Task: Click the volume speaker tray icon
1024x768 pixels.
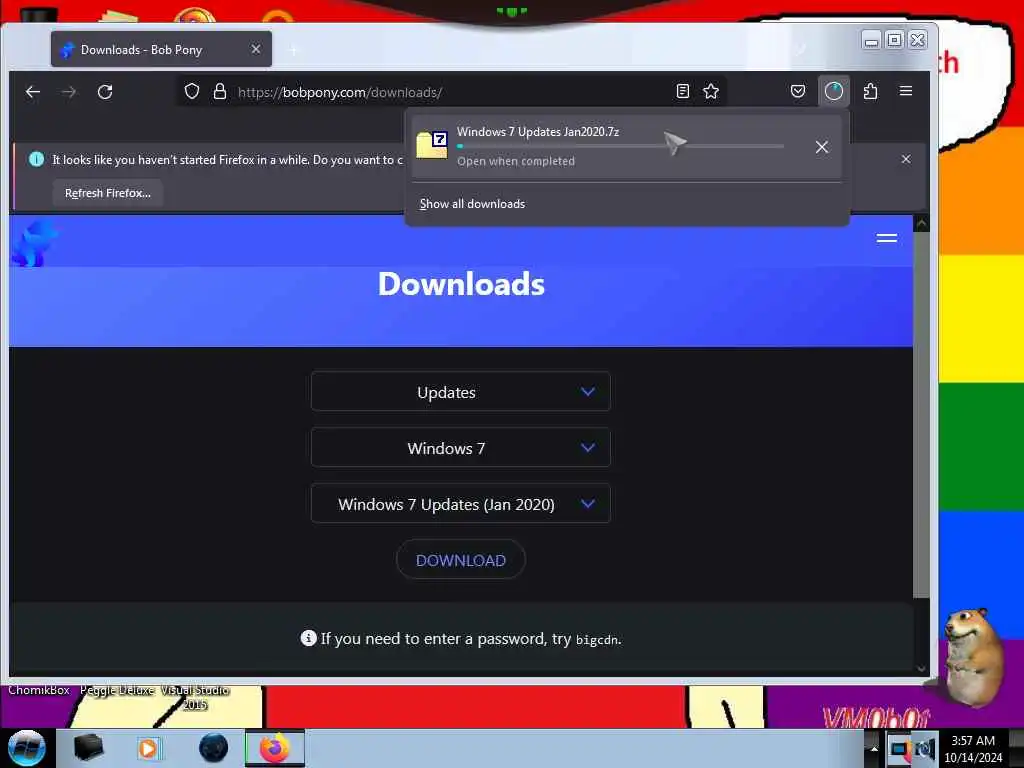Action: point(925,750)
